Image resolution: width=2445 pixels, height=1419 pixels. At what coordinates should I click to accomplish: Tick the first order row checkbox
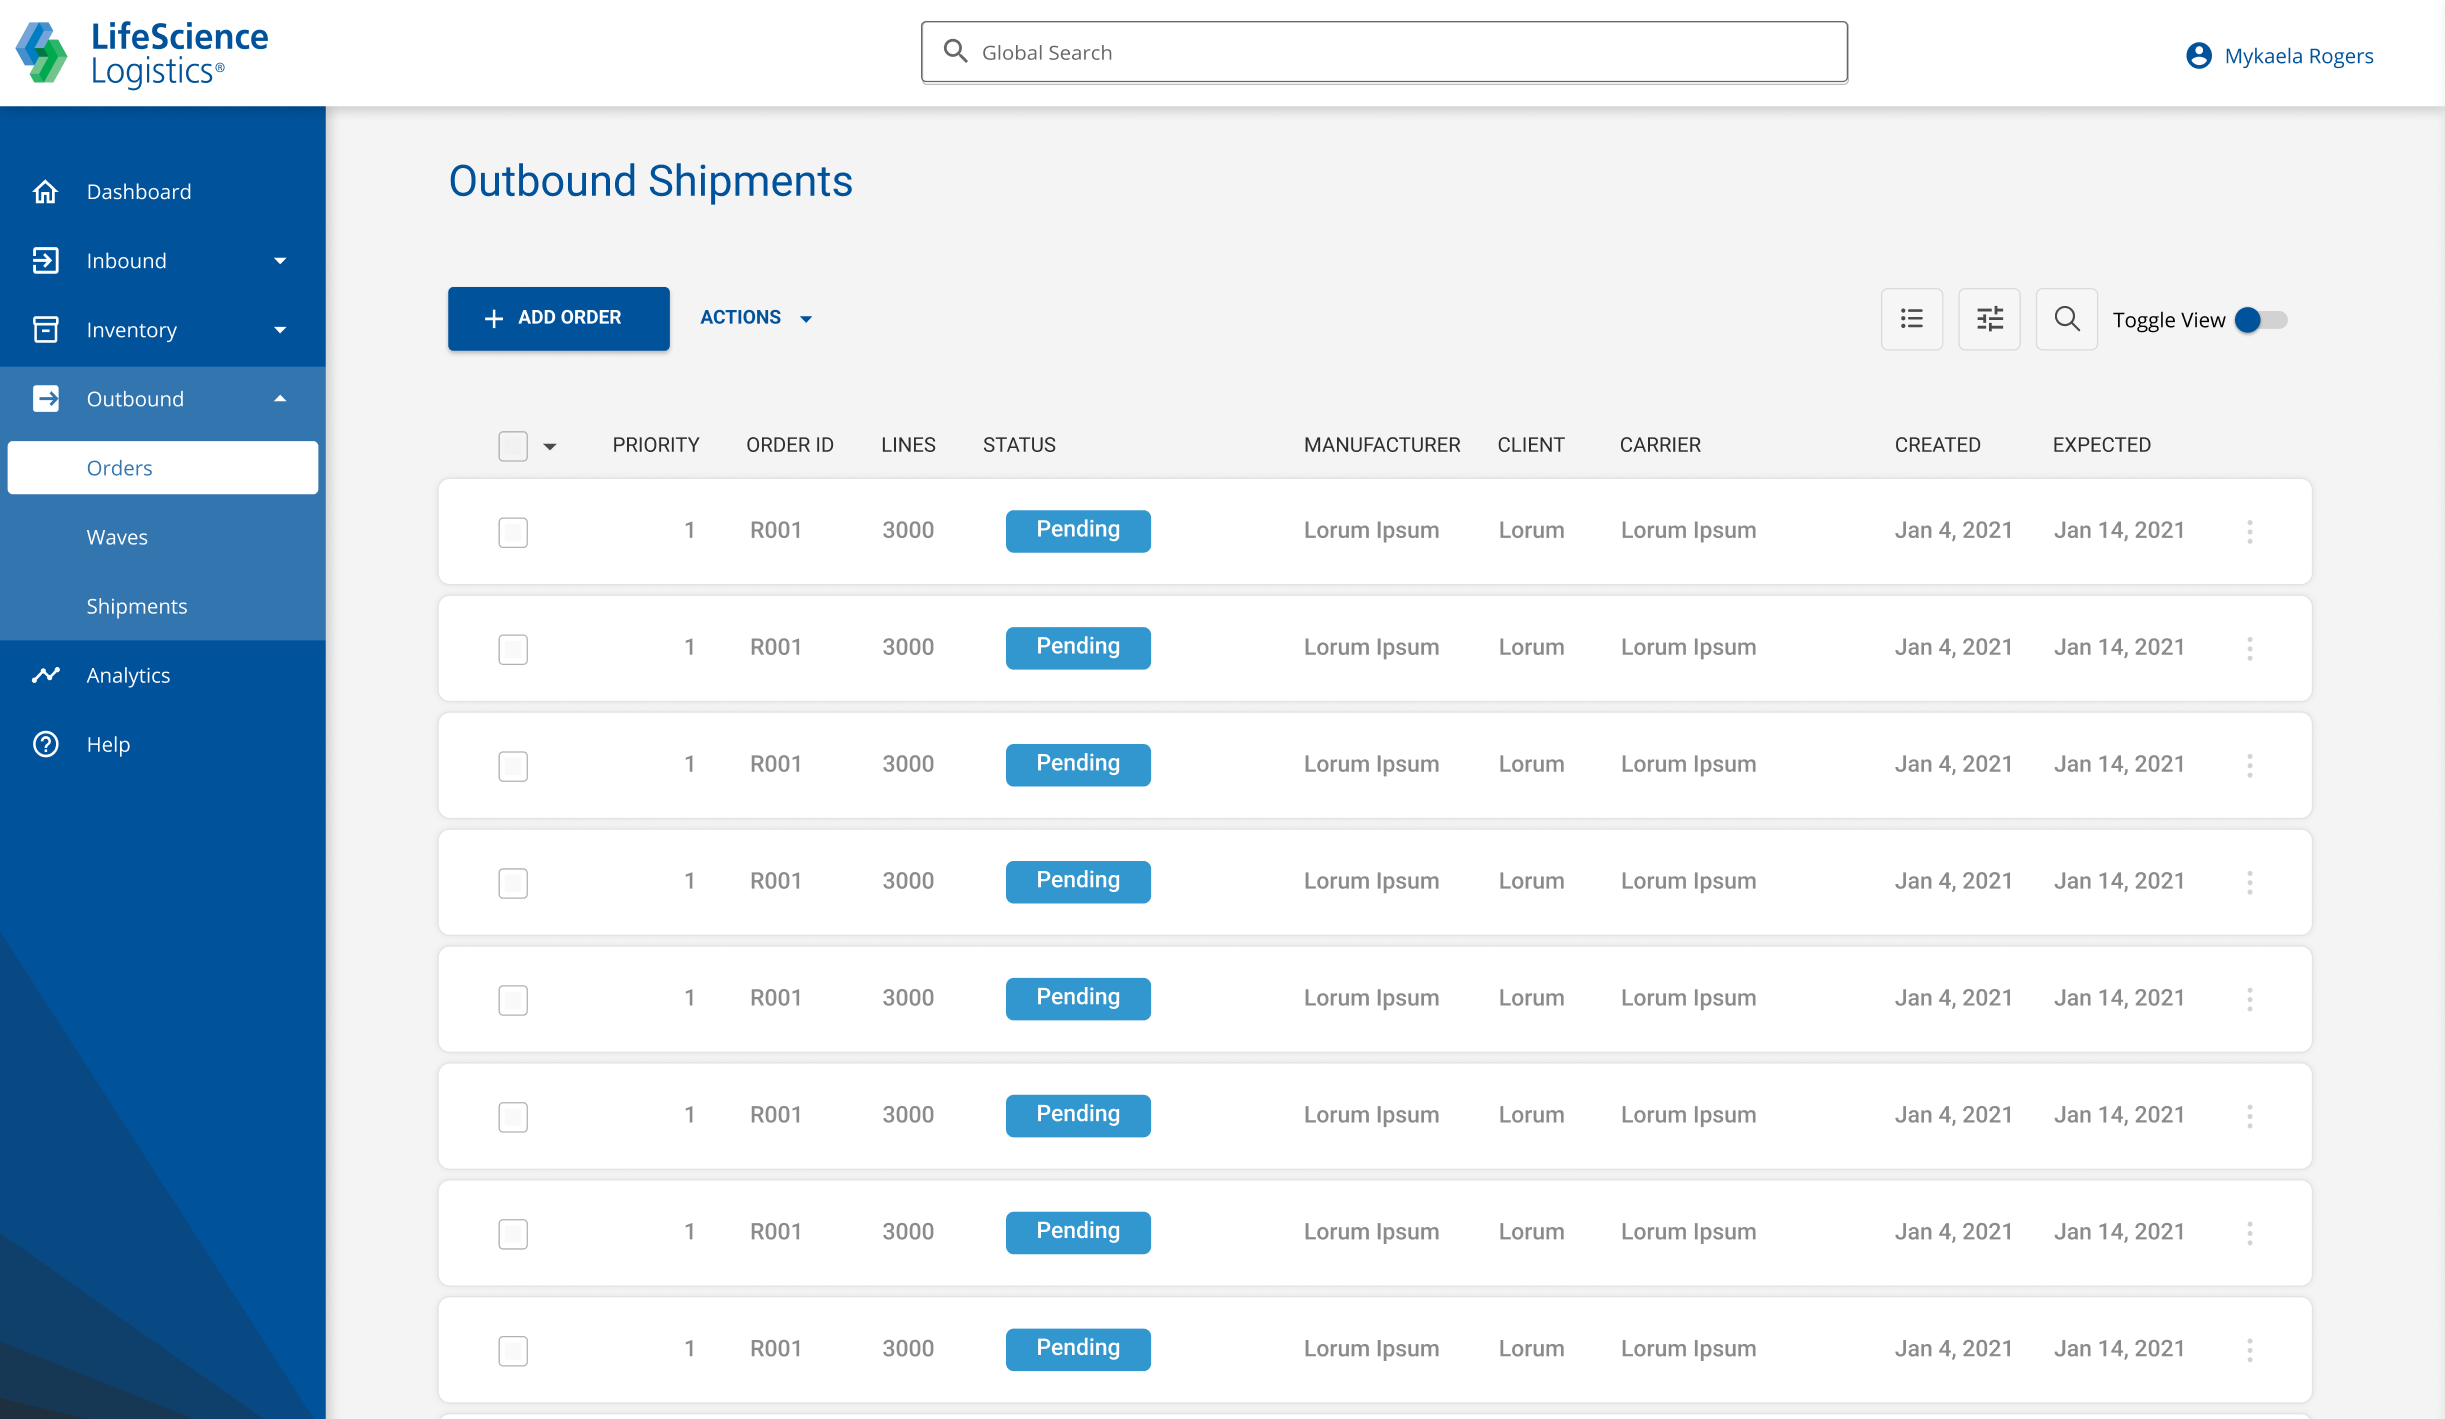[513, 532]
